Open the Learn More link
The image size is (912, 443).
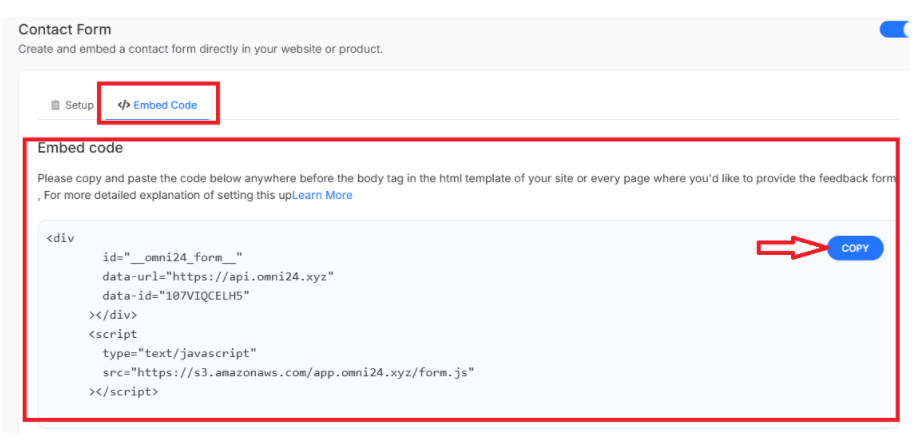click(x=322, y=195)
